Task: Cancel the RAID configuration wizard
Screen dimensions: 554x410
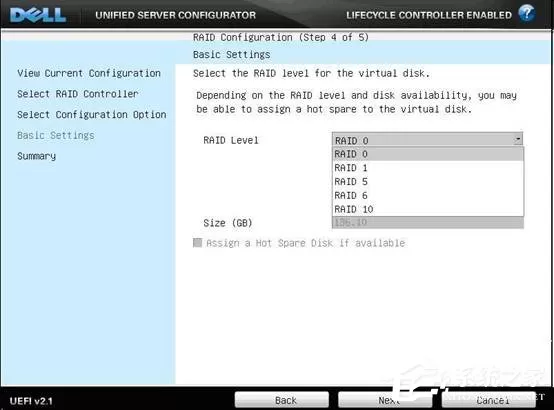Action: pos(489,400)
